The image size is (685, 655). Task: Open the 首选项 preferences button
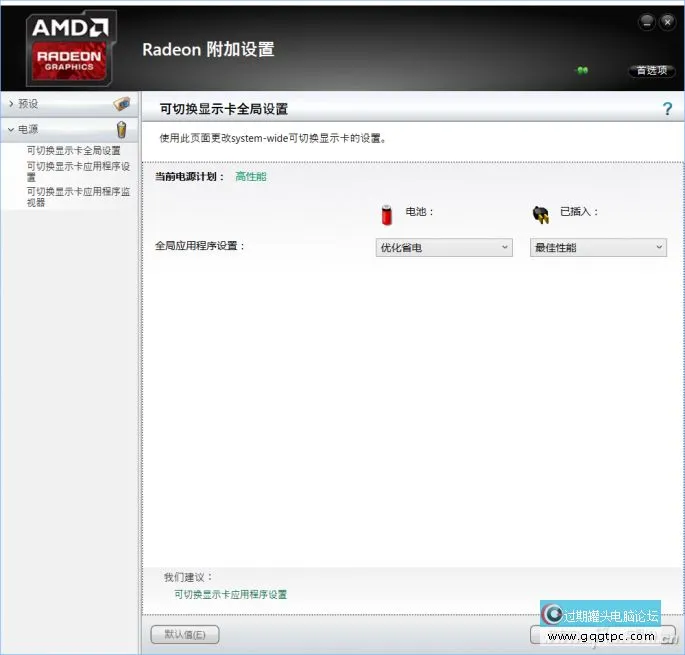coord(652,70)
